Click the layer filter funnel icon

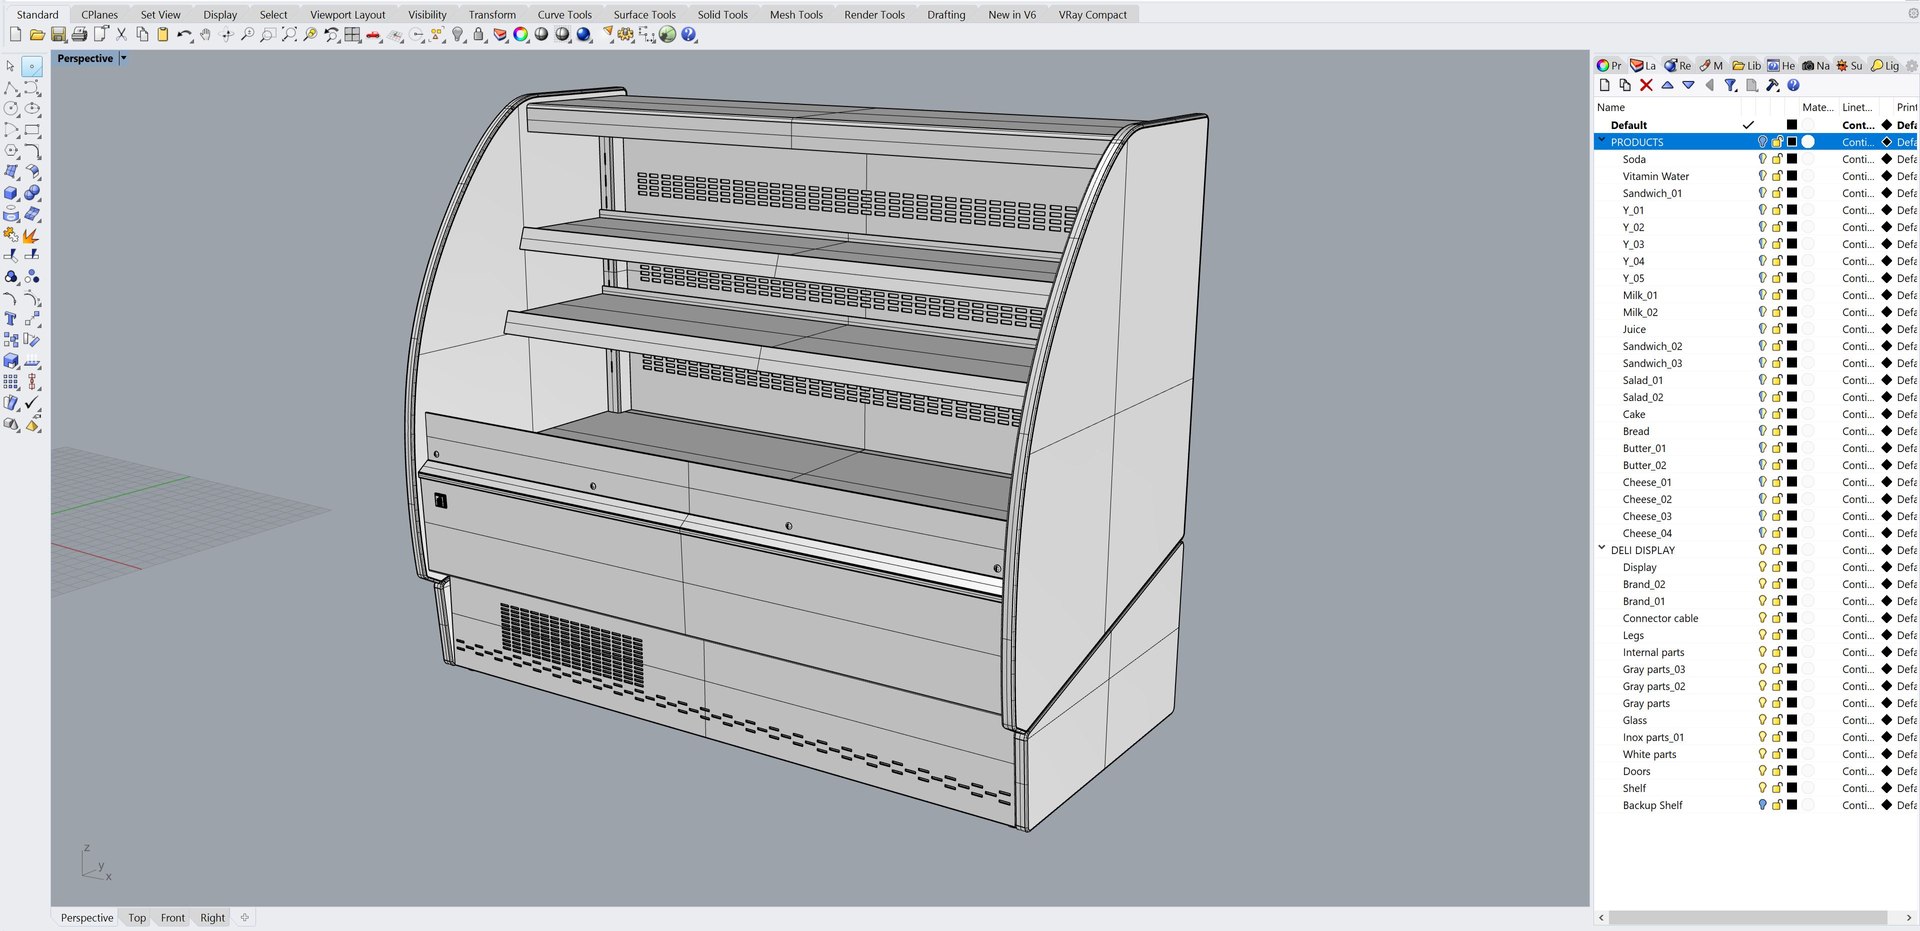click(1730, 85)
